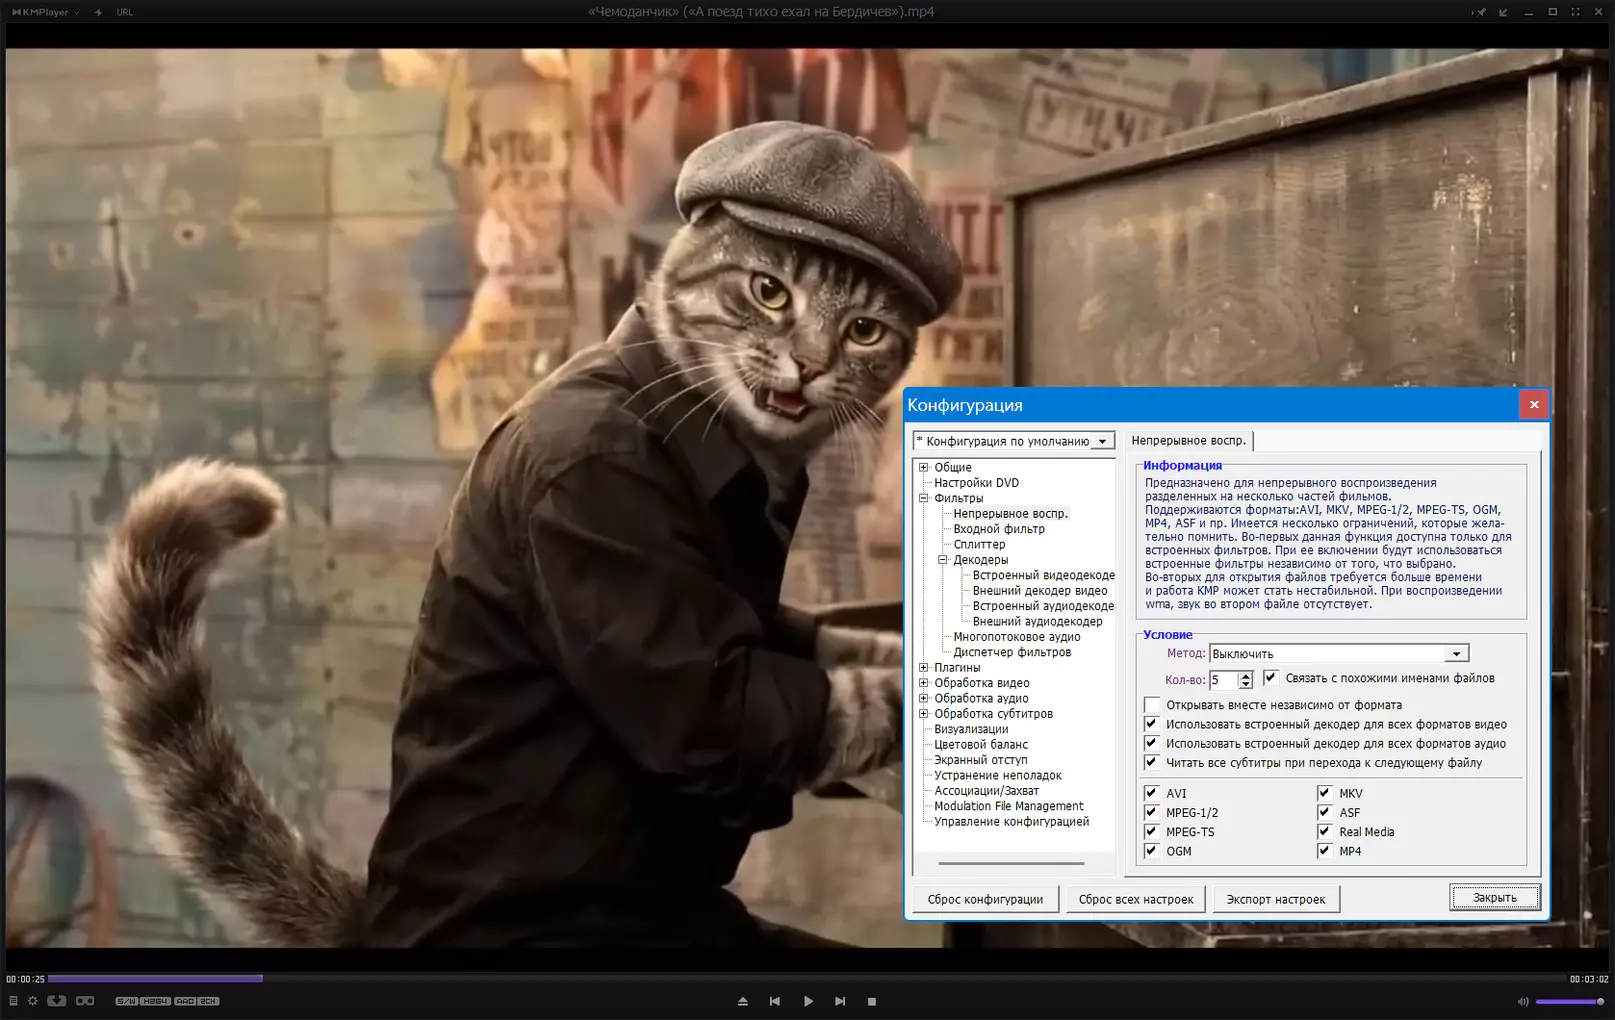
Task: Click the AAC audio codec badge
Action: point(185,1001)
